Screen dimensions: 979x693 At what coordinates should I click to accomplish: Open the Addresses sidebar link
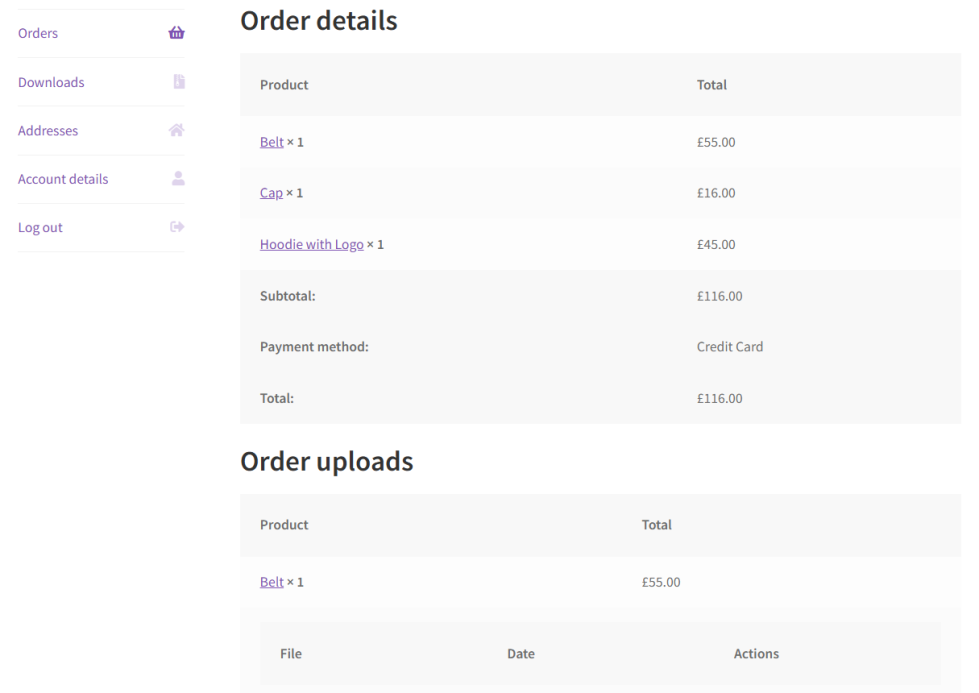(48, 130)
